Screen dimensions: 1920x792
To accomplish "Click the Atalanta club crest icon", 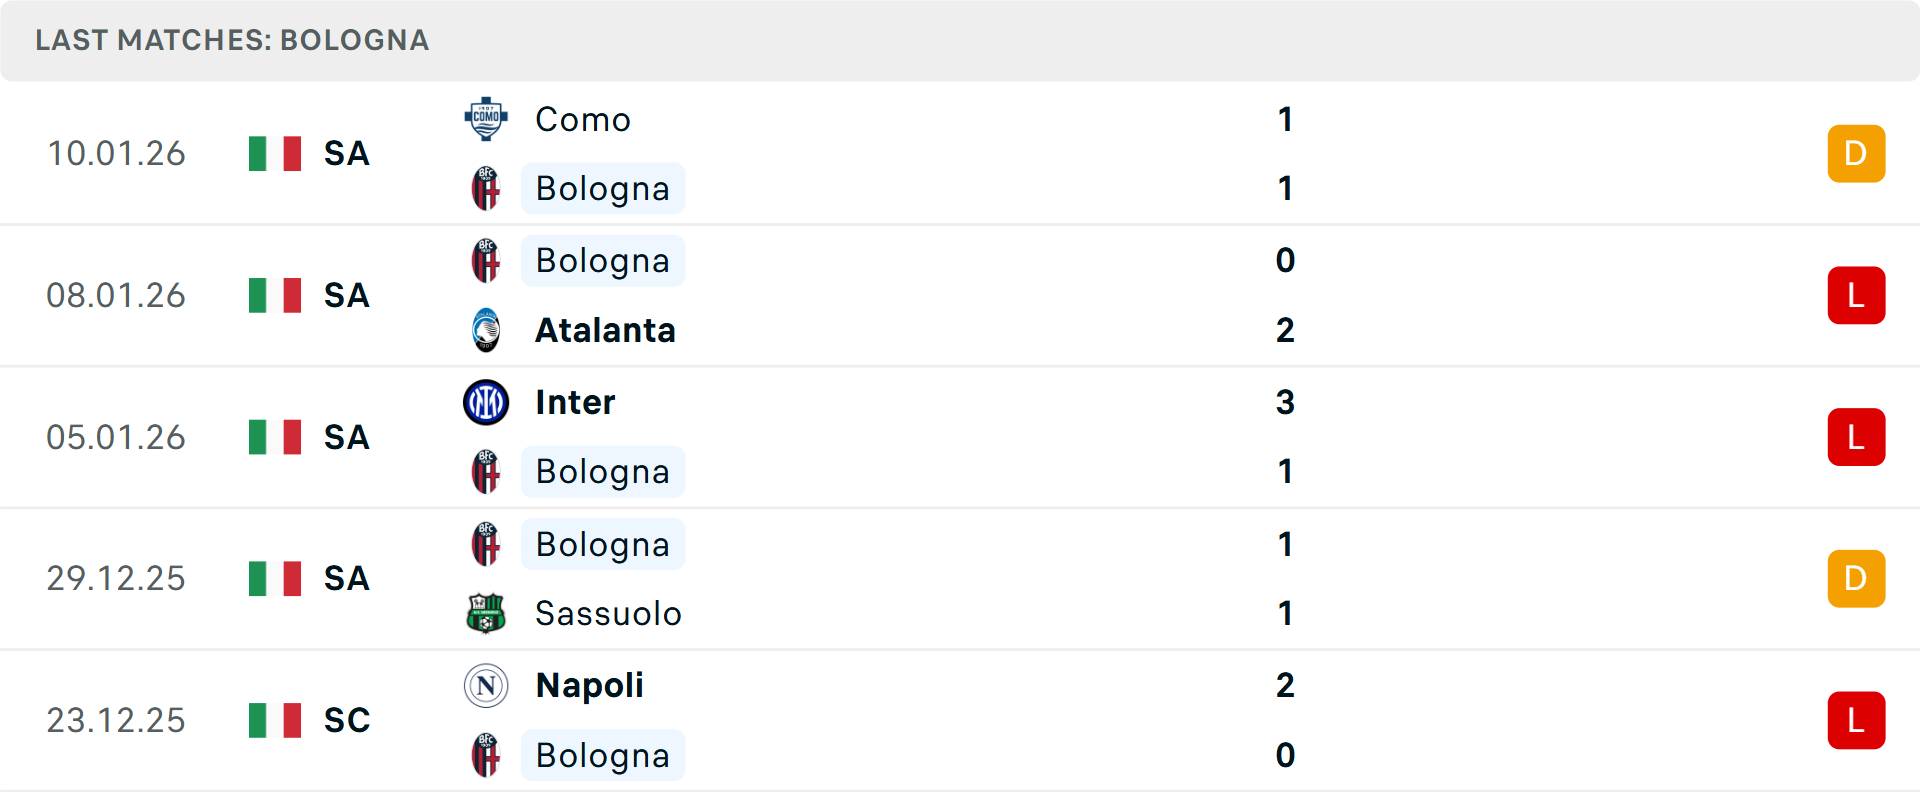I will (x=486, y=330).
